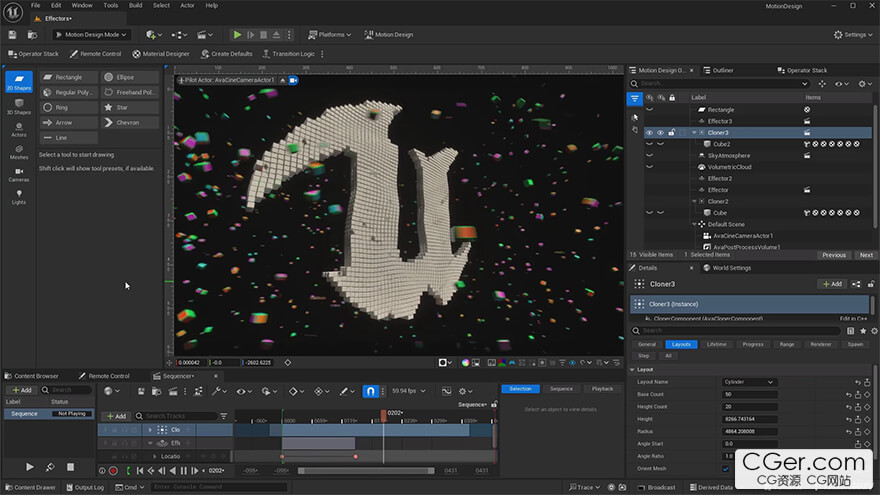Open the Material Designer
The image size is (880, 495).
[x=161, y=54]
